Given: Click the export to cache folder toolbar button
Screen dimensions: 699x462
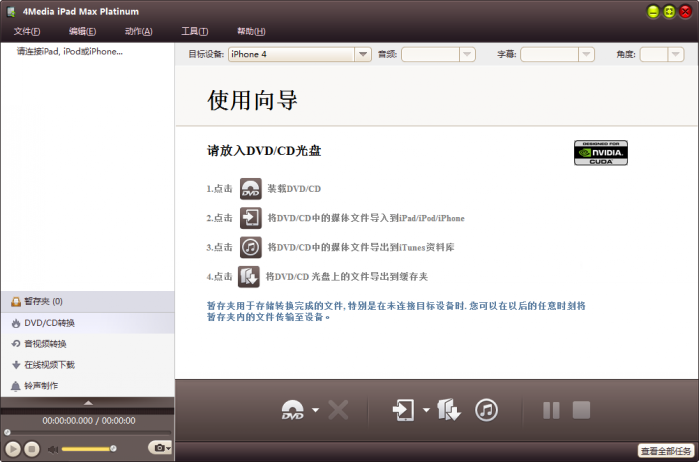Looking at the screenshot, I should tap(449, 410).
